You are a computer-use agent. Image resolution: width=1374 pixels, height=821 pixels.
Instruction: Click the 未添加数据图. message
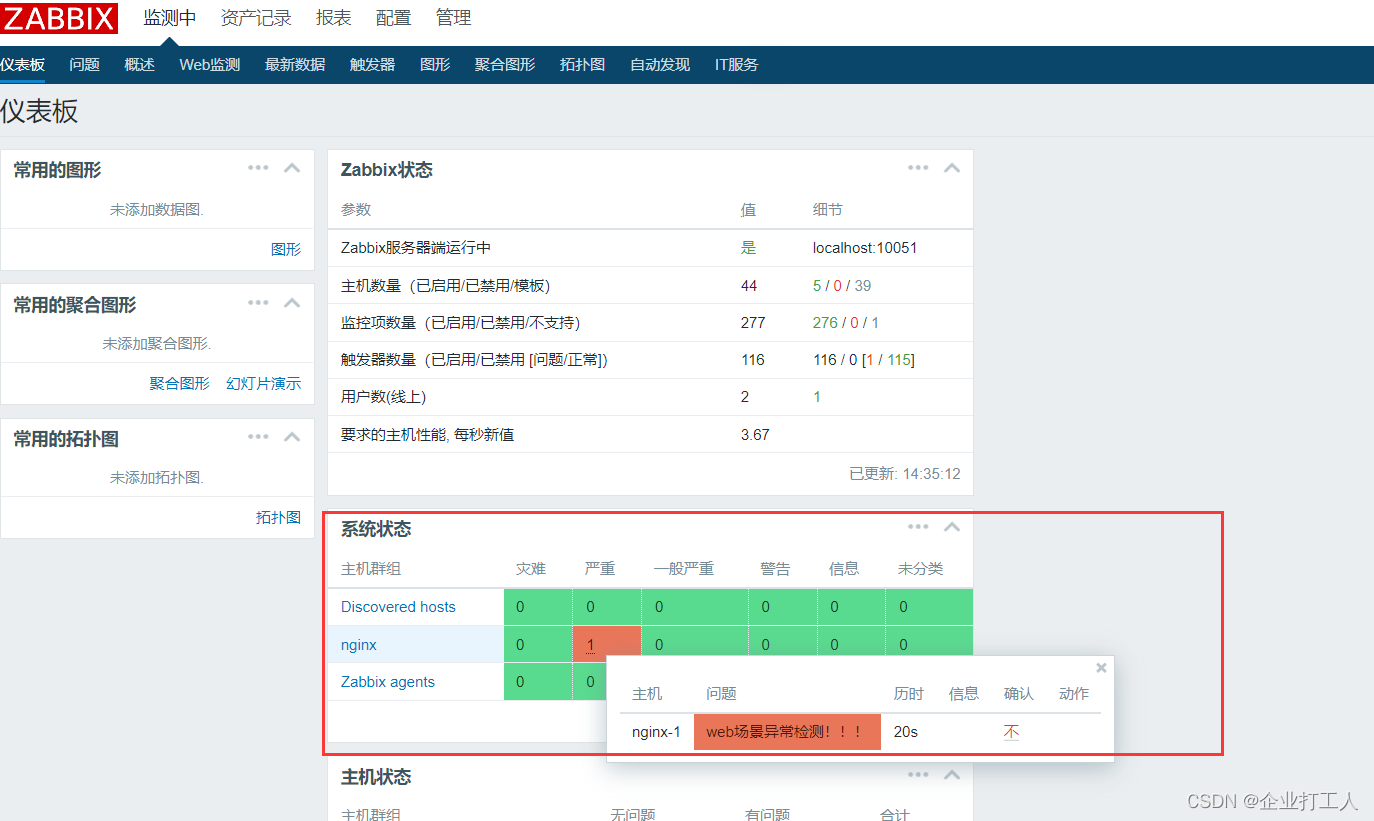coord(157,210)
